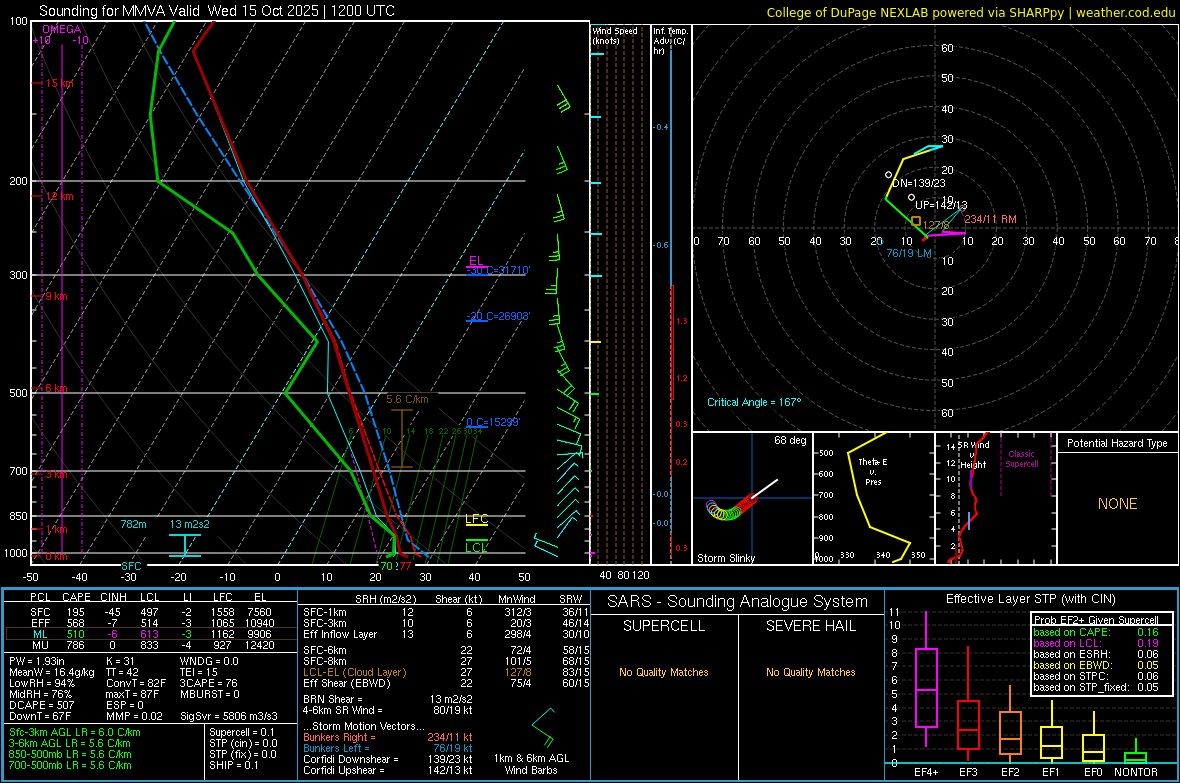
Task: Click the green surface dewpoint value 70
Action: (x=386, y=566)
